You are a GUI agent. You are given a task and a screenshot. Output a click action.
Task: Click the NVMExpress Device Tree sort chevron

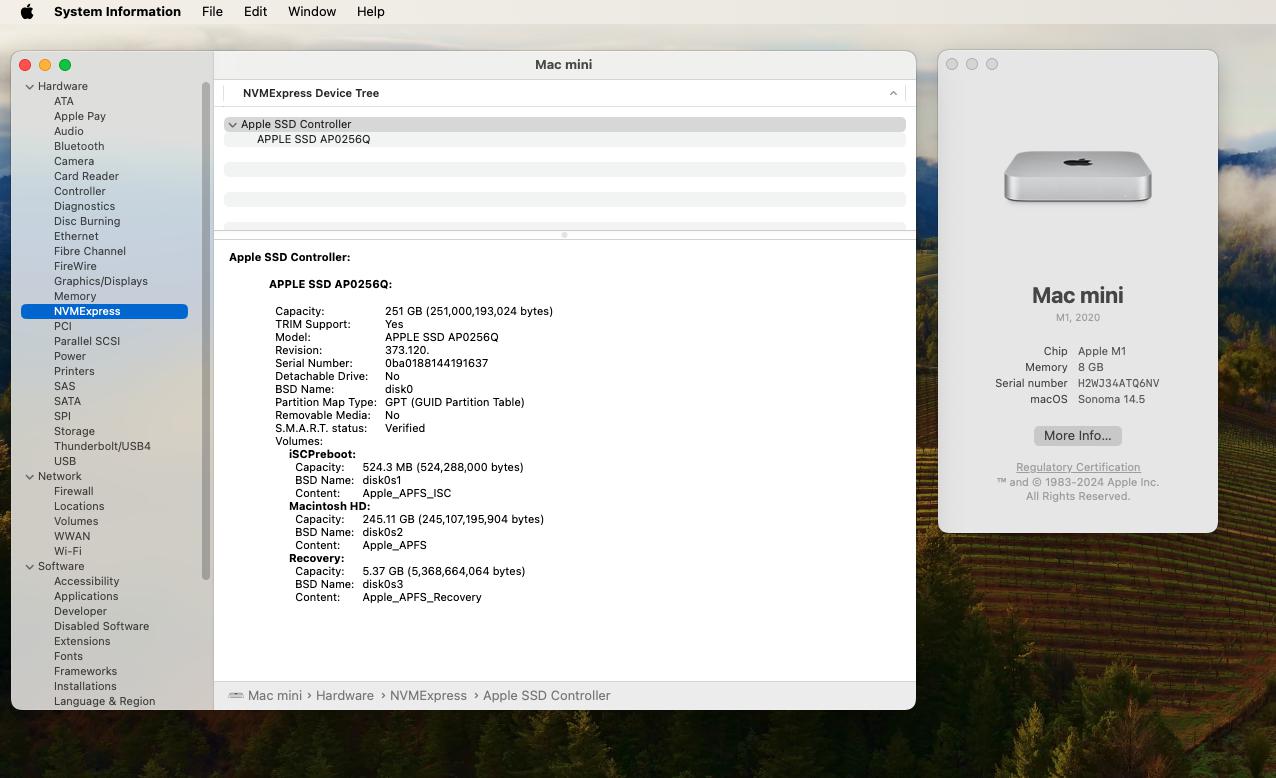point(893,93)
